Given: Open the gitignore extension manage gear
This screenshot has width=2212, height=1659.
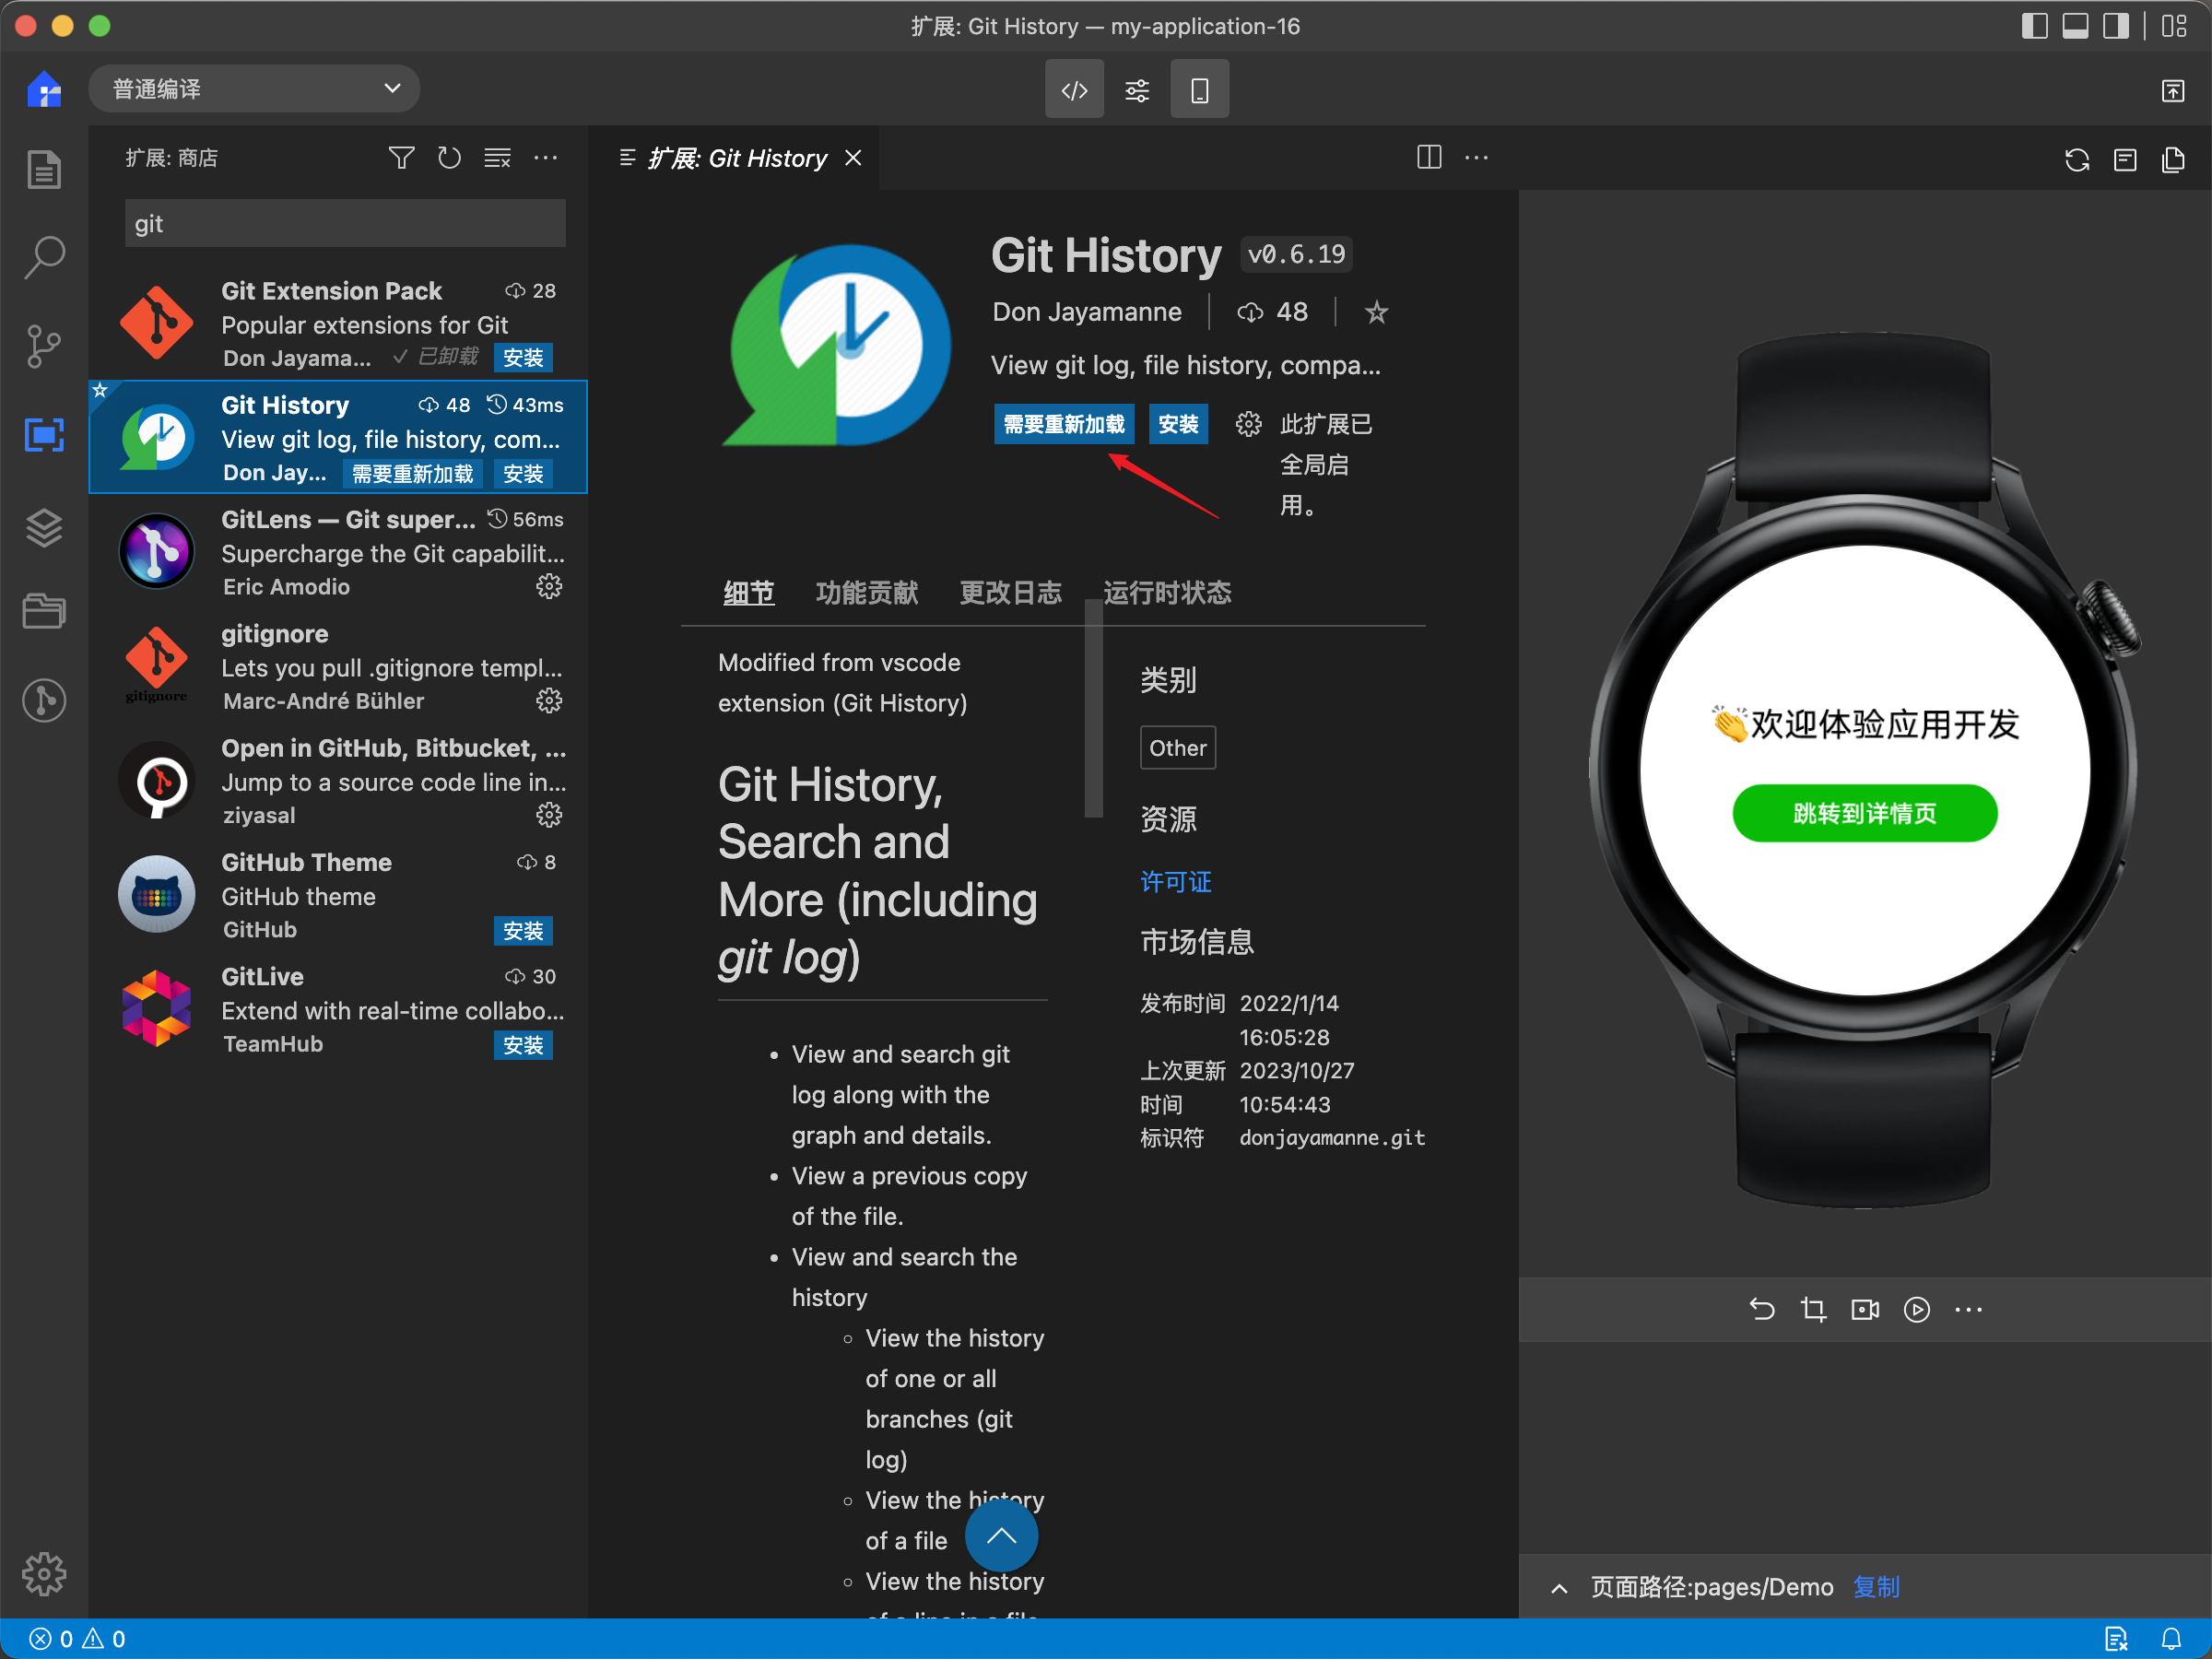Looking at the screenshot, I should pos(549,700).
